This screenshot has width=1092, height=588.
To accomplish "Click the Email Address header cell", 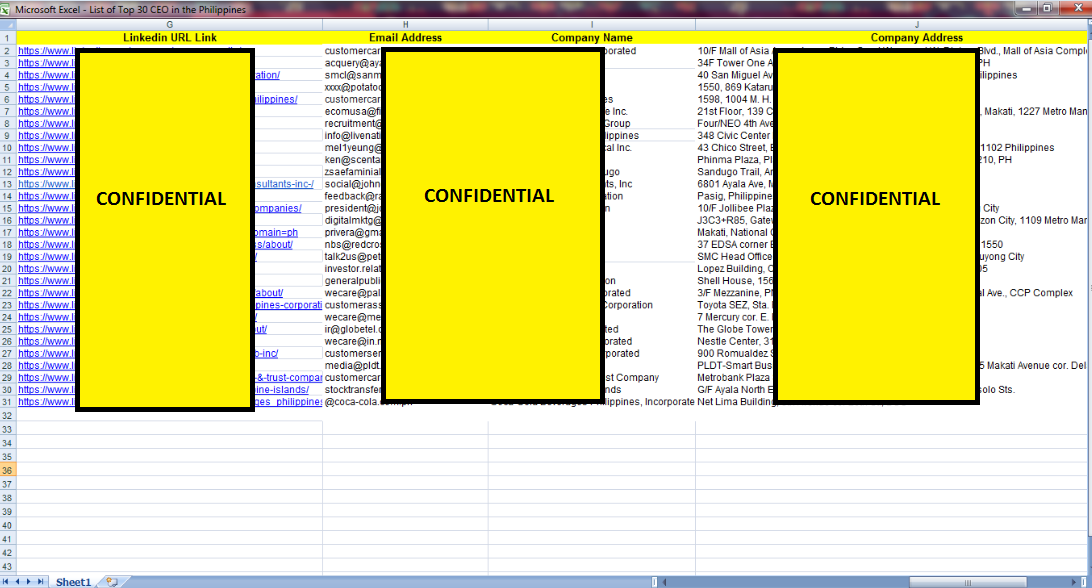I will point(405,38).
